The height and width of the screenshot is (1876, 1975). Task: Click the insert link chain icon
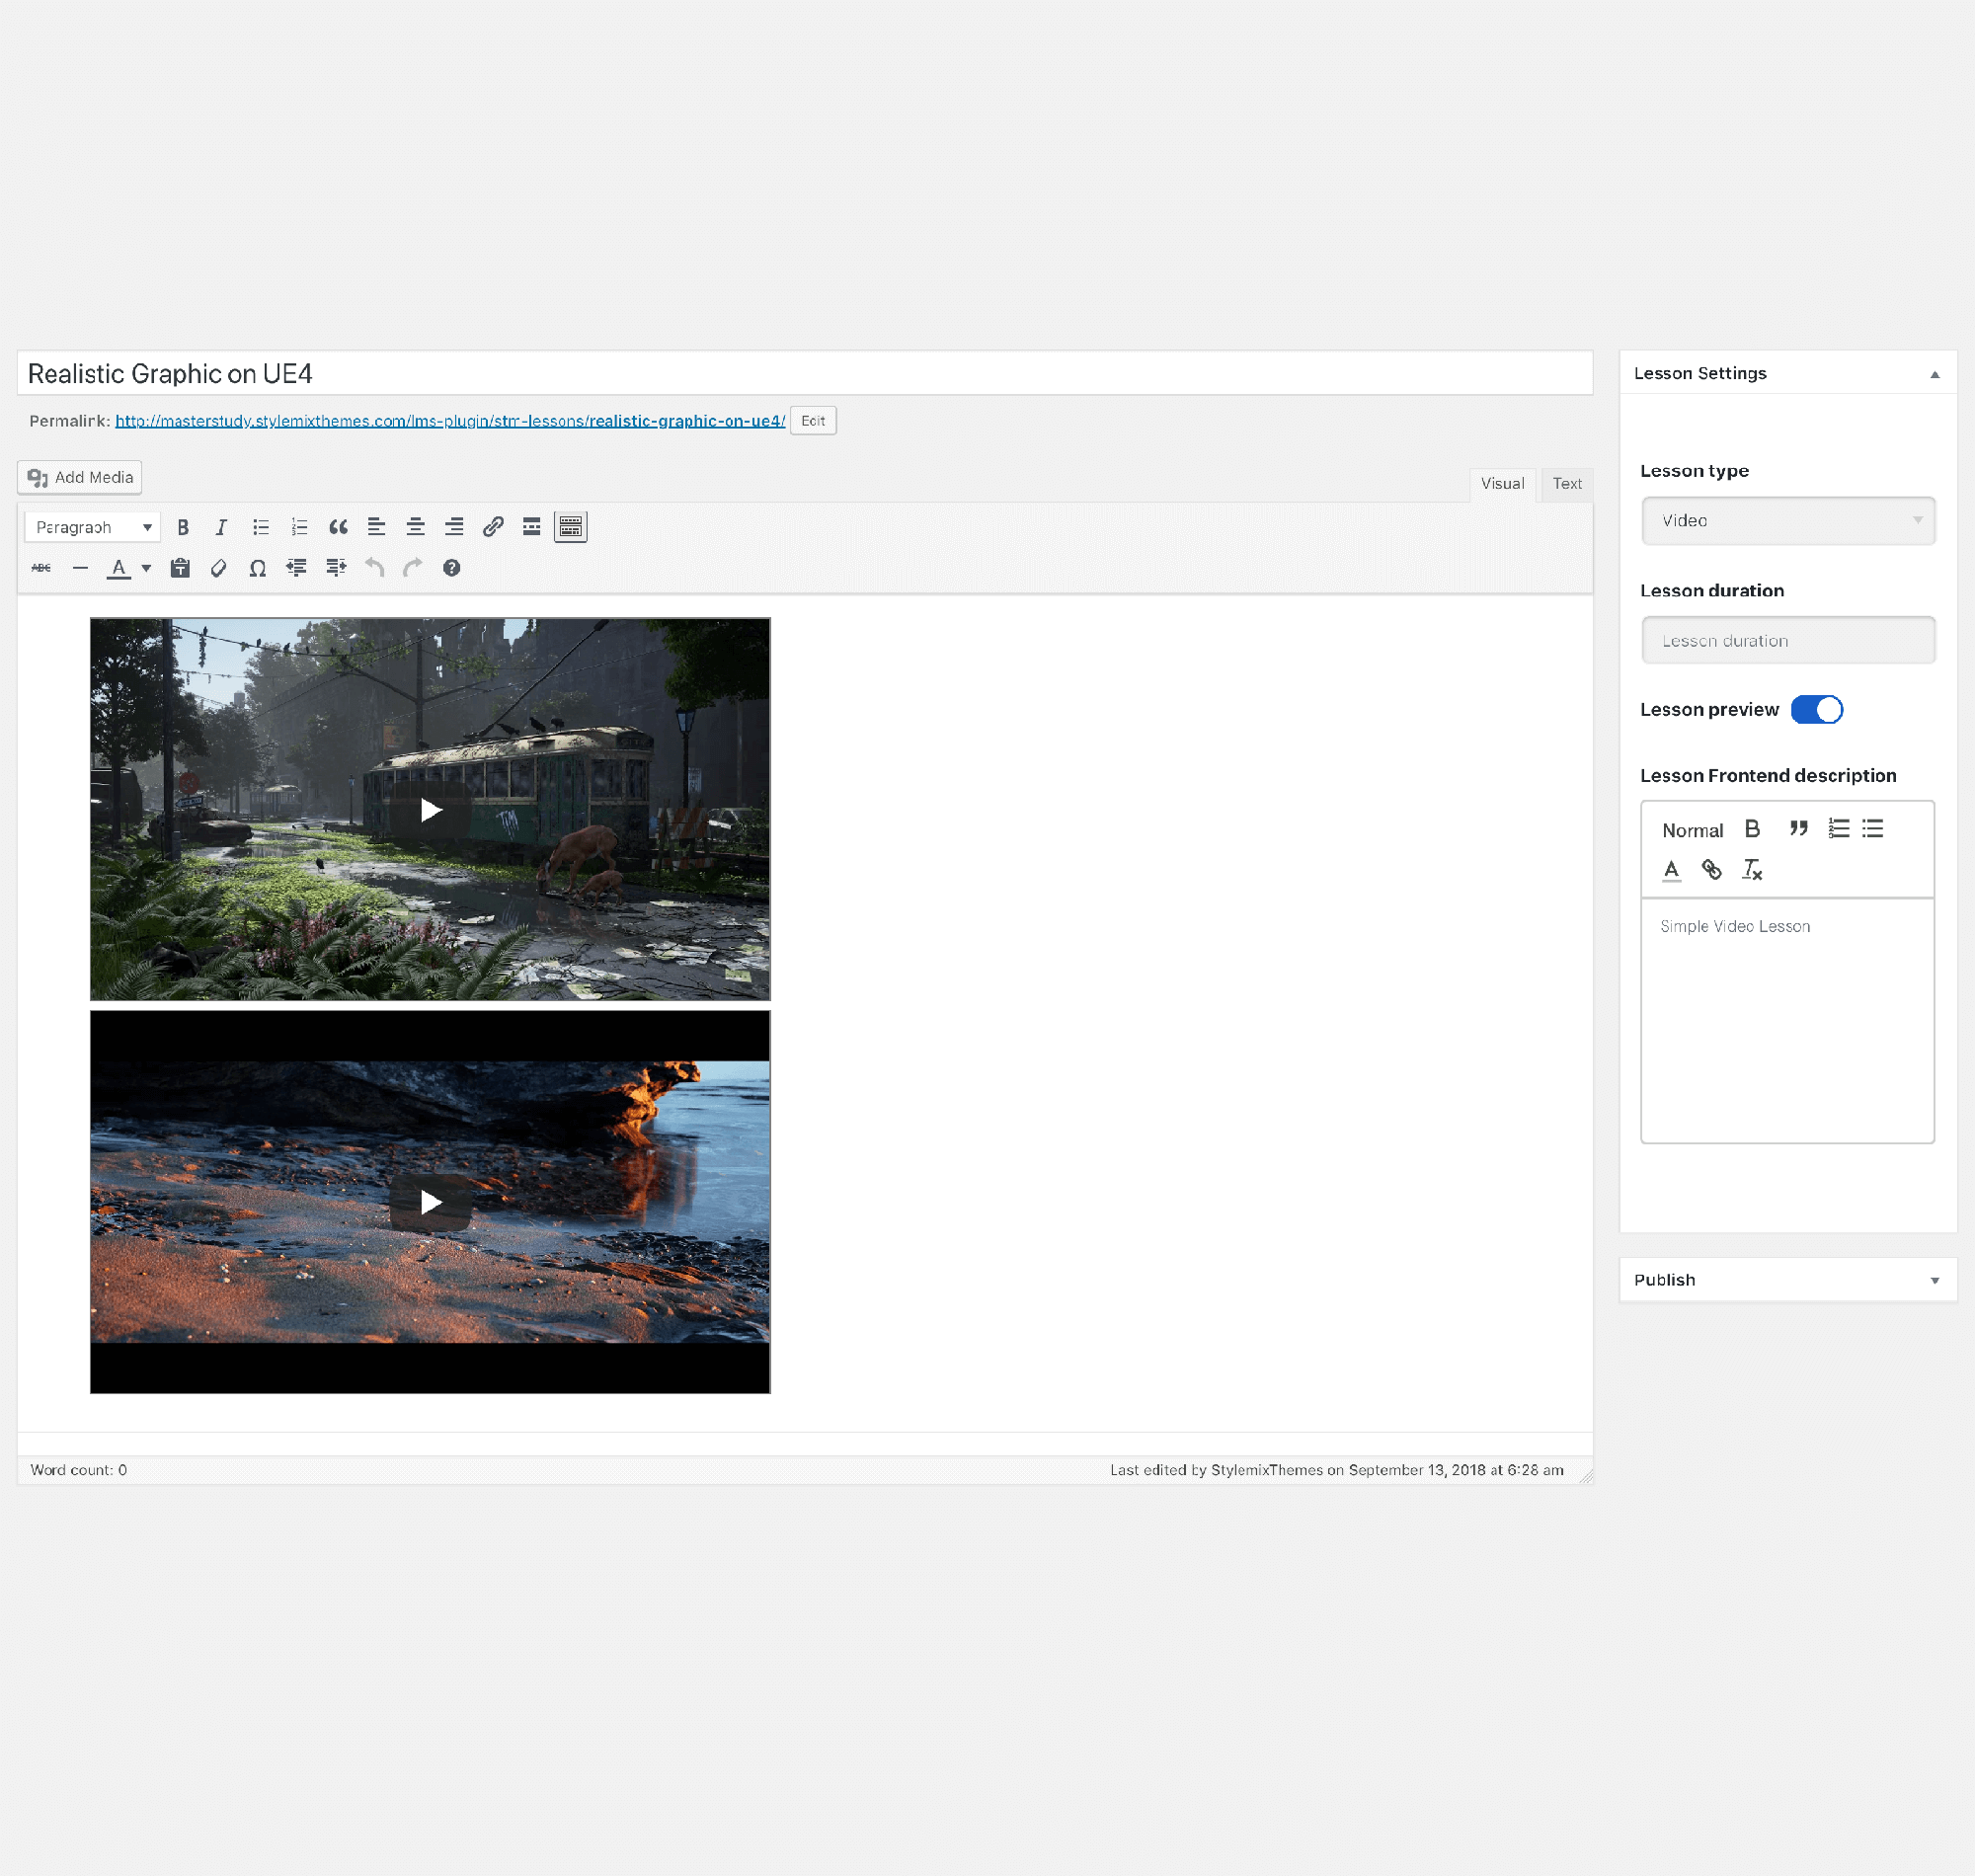(493, 527)
